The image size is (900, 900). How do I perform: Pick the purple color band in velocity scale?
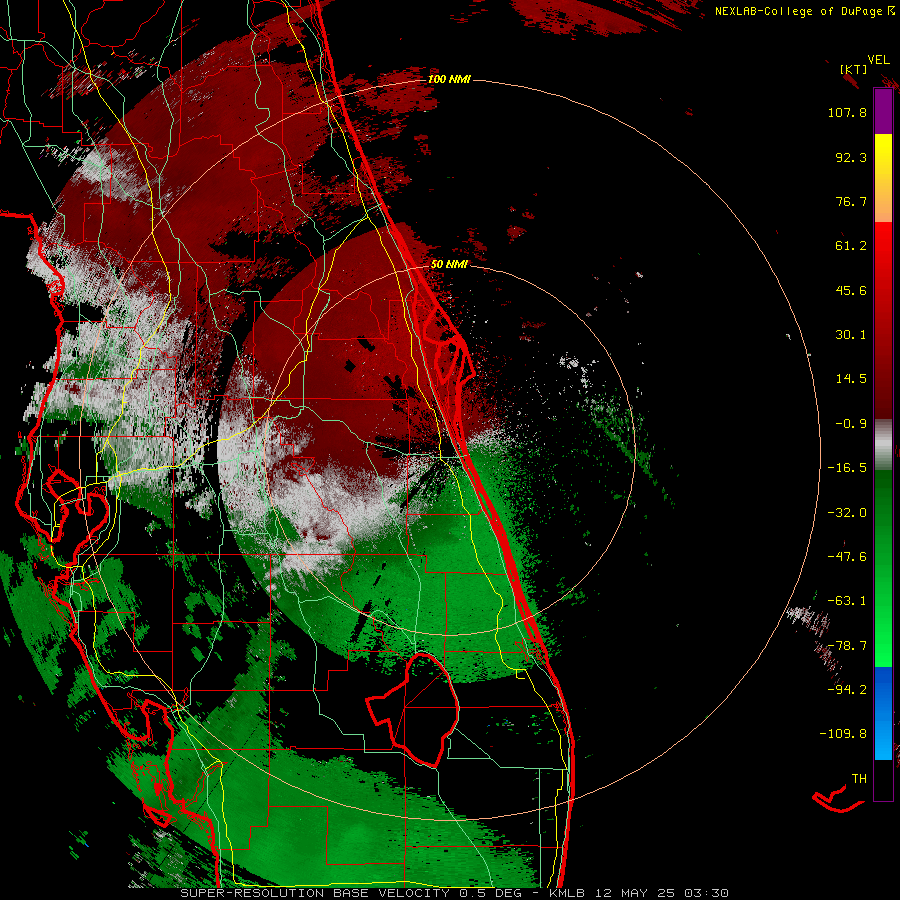883,111
